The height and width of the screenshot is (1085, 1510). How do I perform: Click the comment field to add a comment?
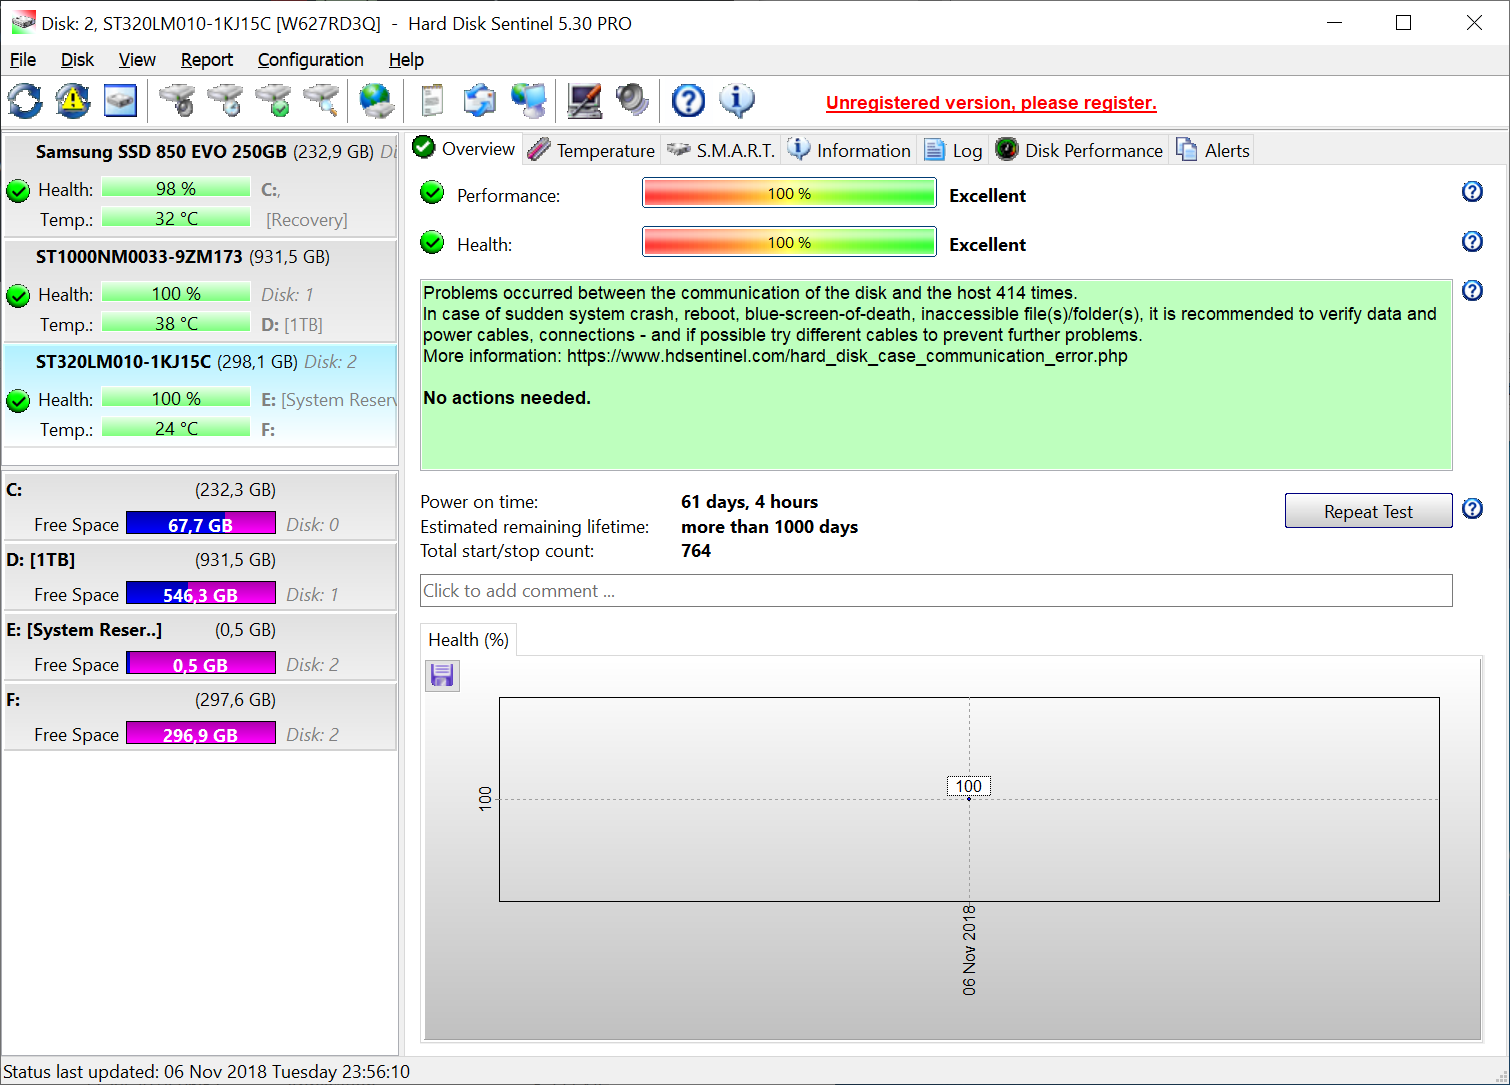(x=936, y=590)
